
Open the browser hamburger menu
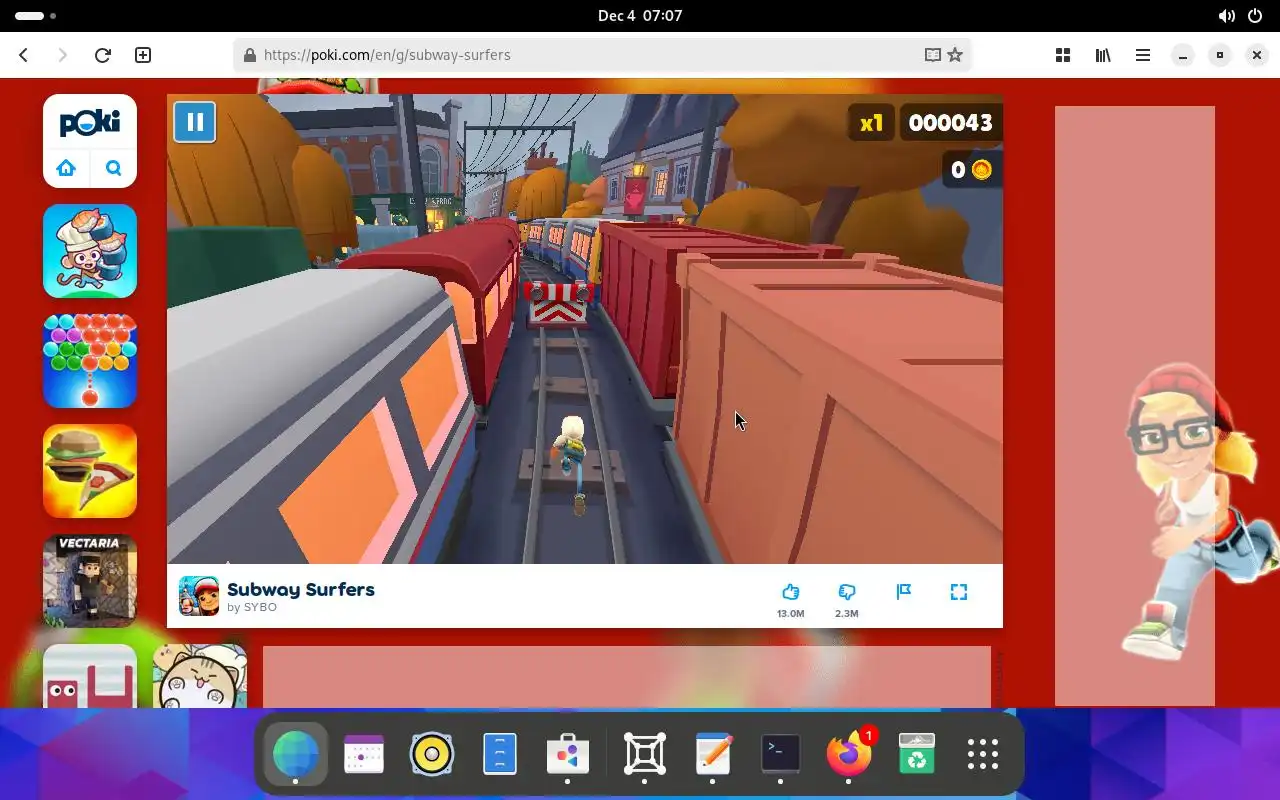click(1143, 55)
